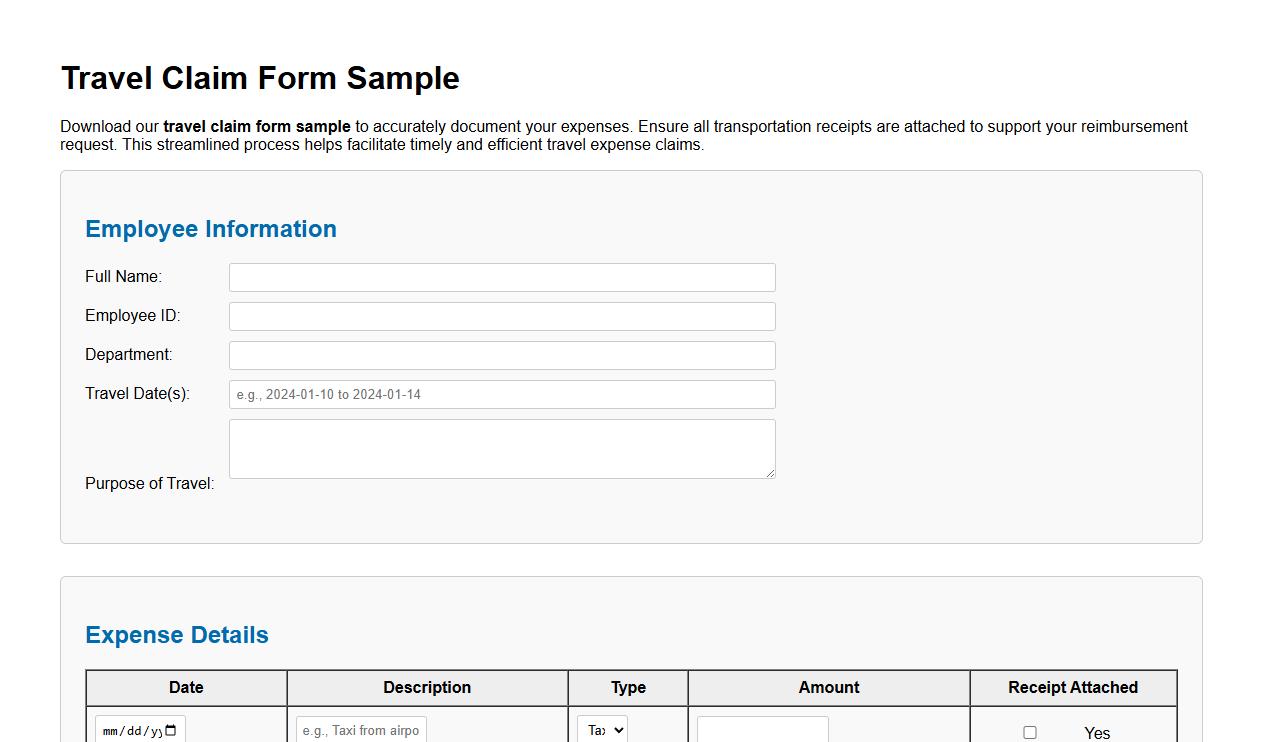Click the Travel Claim Form Sample page title

(x=260, y=78)
